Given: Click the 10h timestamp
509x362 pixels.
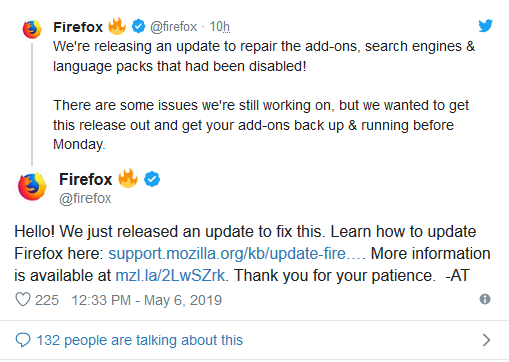Looking at the screenshot, I should pyautogui.click(x=220, y=27).
